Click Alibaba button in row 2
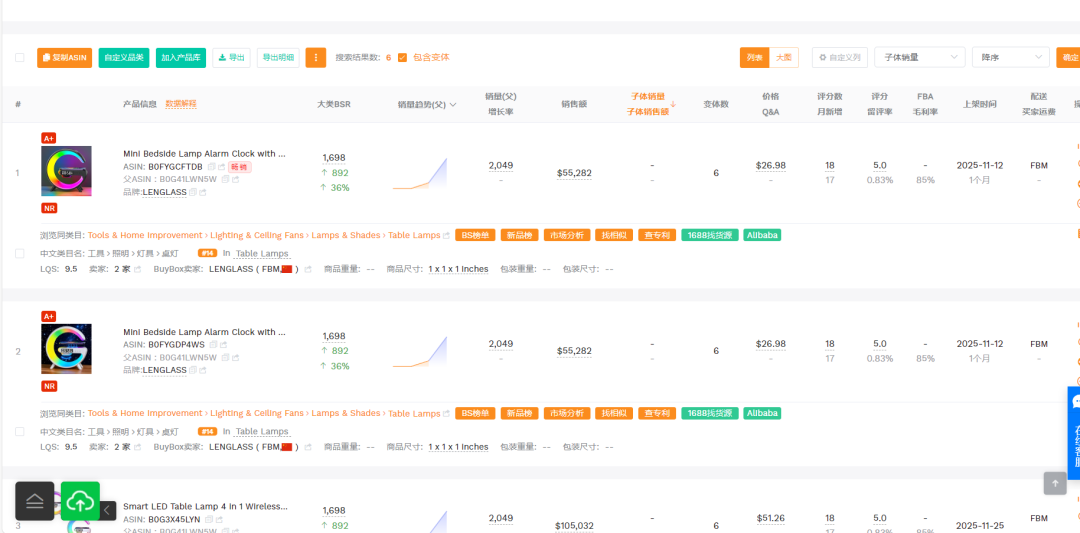1080x533 pixels. click(x=762, y=414)
